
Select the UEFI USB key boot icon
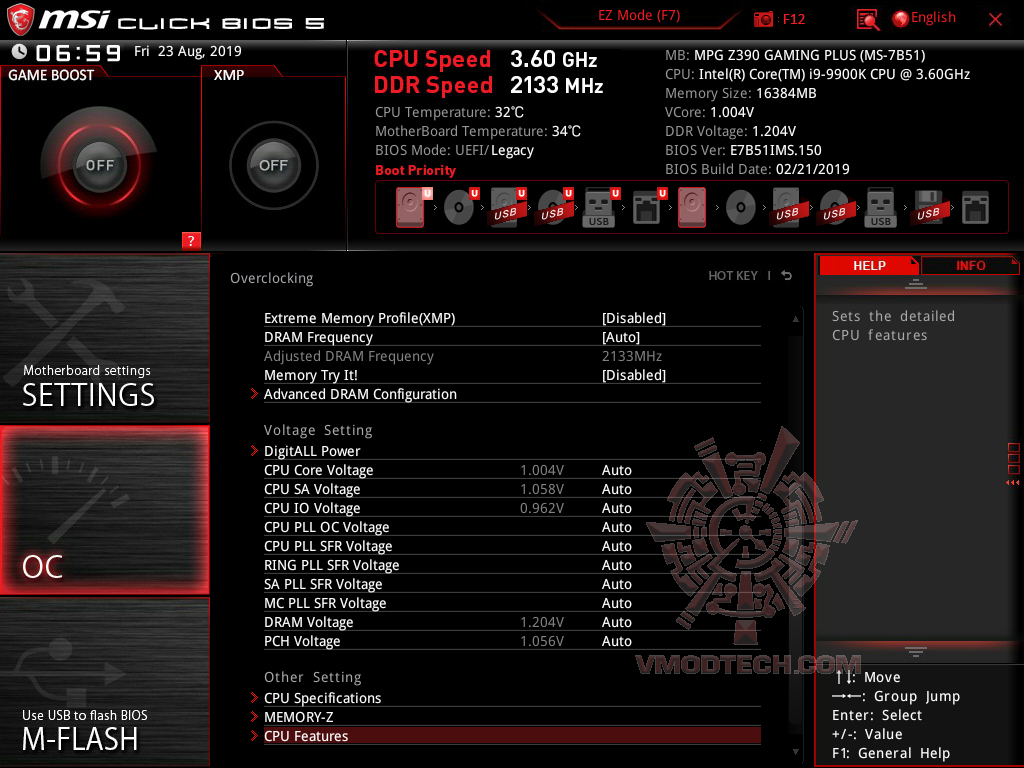pyautogui.click(x=601, y=207)
